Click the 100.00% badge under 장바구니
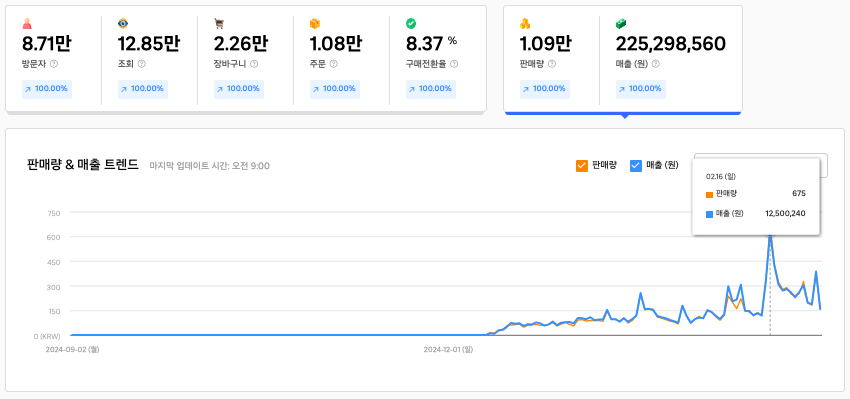Image resolution: width=850 pixels, height=399 pixels. [x=239, y=89]
